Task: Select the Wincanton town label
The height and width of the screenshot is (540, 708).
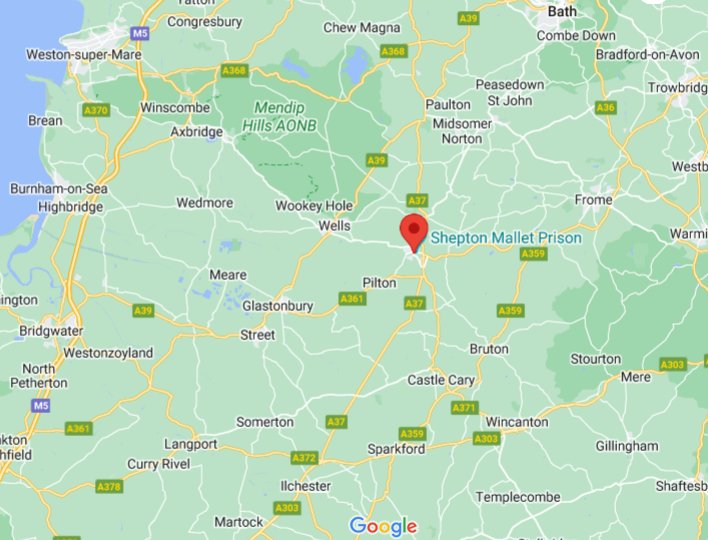Action: (x=517, y=422)
